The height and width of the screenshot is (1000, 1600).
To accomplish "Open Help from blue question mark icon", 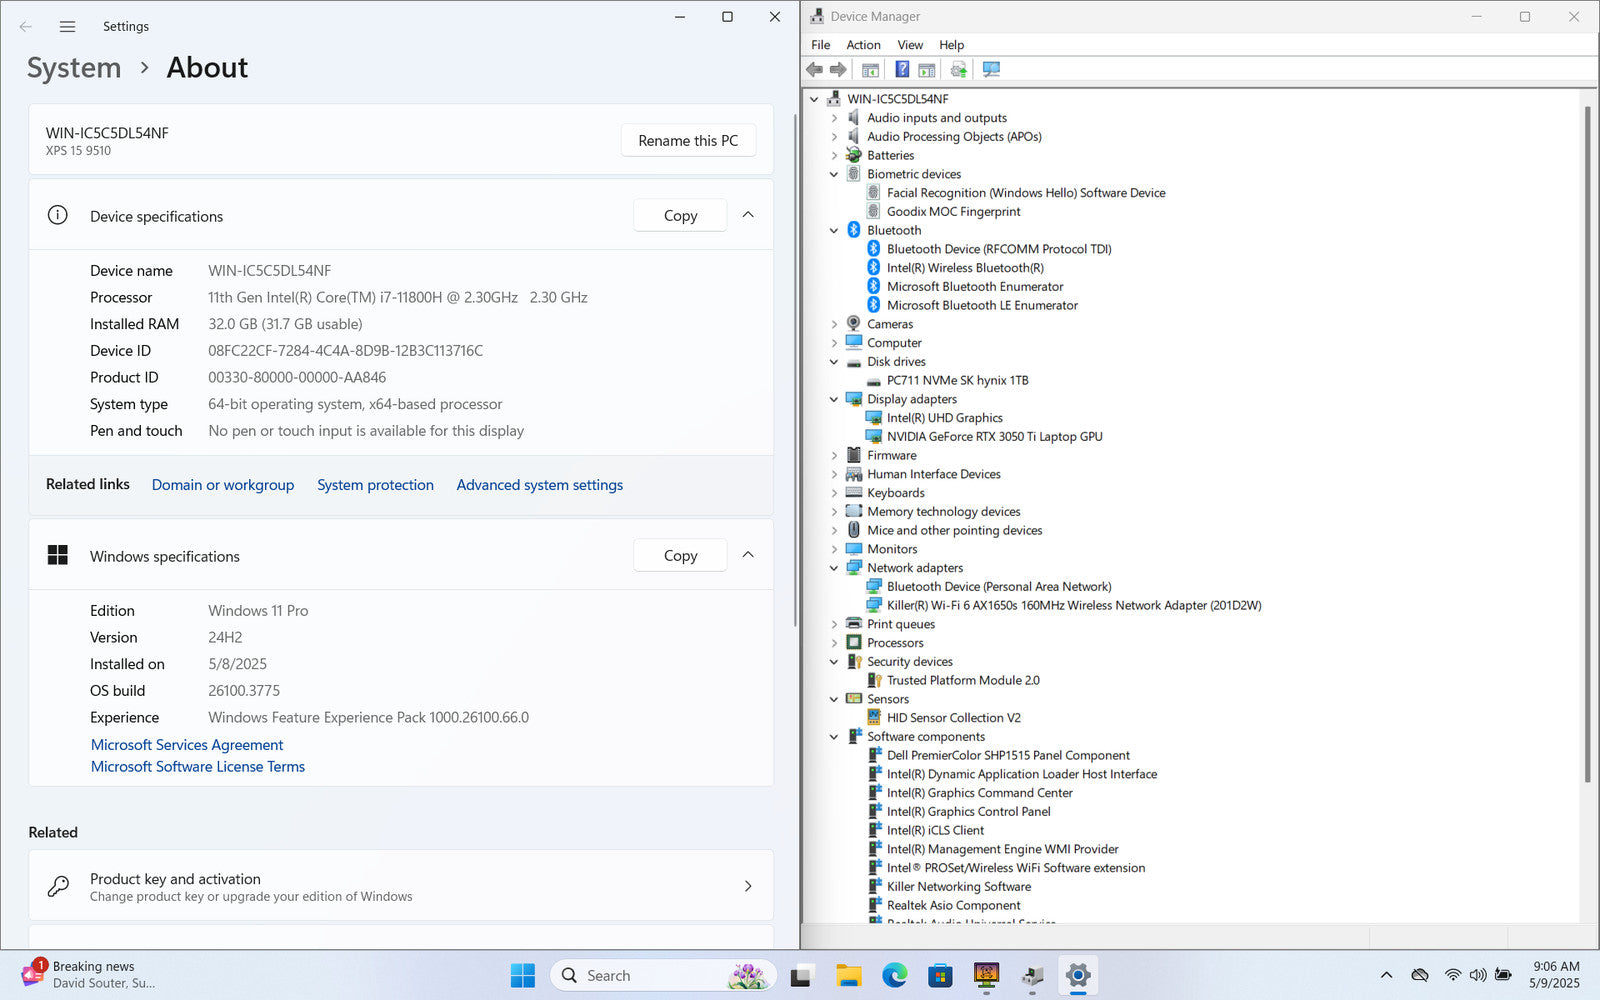I will (x=902, y=70).
